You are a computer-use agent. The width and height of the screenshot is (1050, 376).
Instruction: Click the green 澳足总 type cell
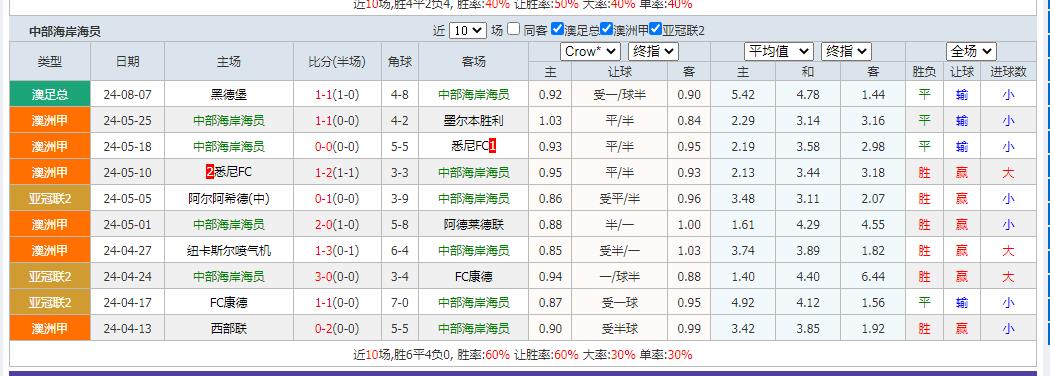(x=50, y=95)
